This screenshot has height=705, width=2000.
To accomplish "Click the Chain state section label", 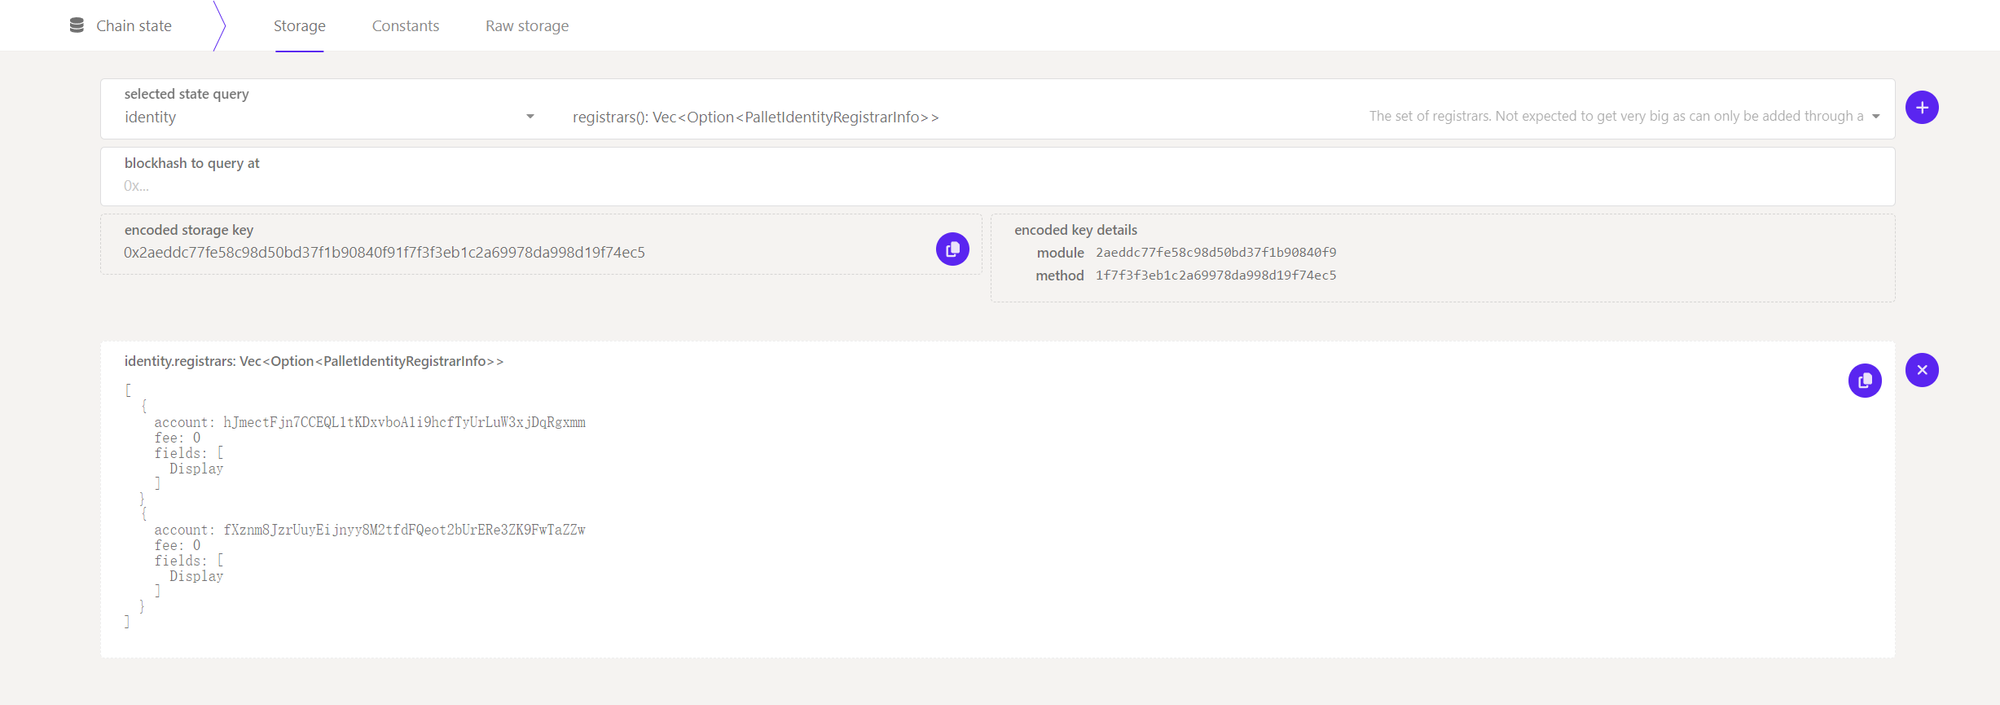I will (x=134, y=26).
